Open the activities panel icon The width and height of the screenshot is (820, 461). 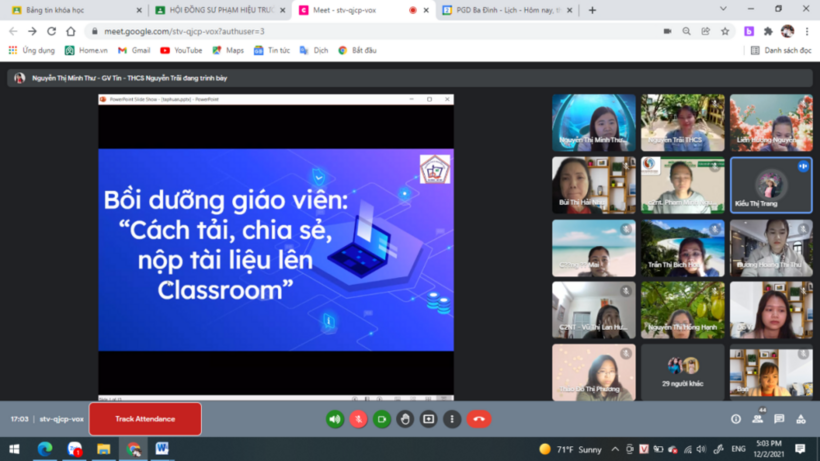(x=801, y=419)
